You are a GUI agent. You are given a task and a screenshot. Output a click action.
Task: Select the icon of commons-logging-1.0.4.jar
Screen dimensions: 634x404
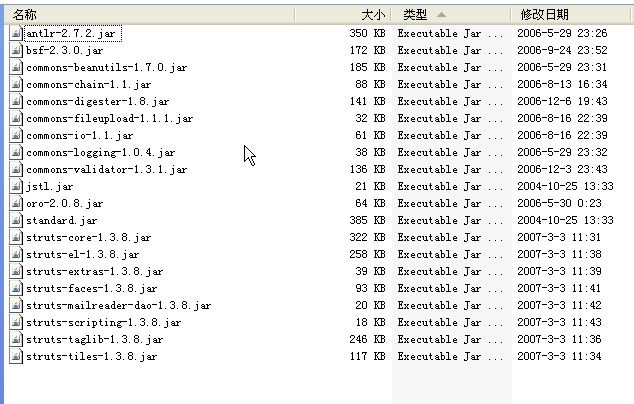click(x=16, y=152)
